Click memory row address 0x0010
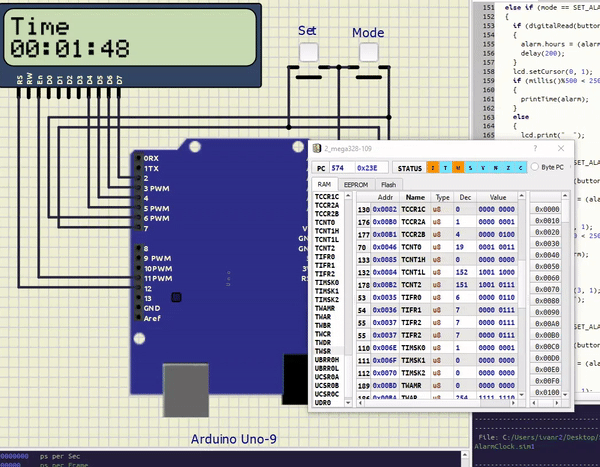 click(x=547, y=221)
